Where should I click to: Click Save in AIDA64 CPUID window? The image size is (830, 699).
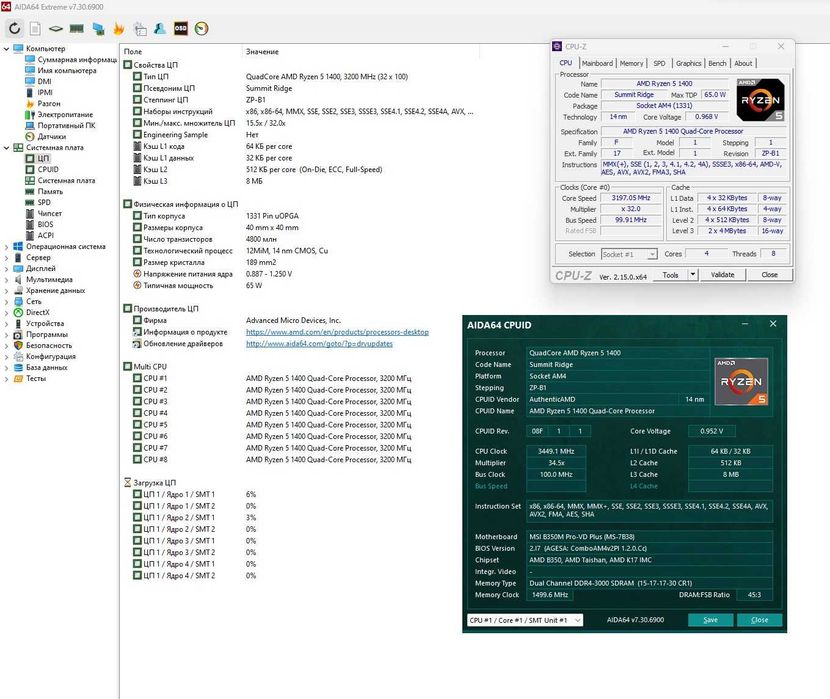(x=710, y=620)
